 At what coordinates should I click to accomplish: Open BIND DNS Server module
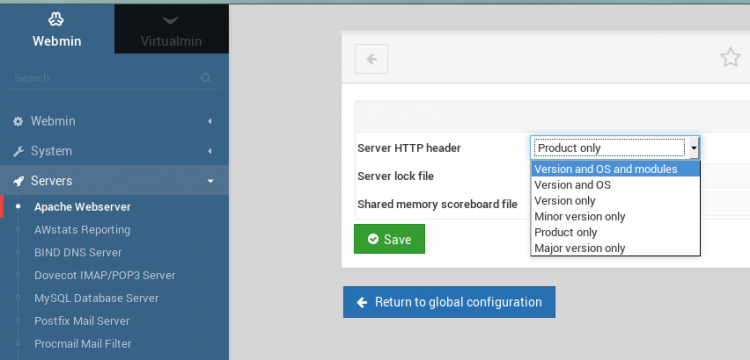pyautogui.click(x=78, y=252)
